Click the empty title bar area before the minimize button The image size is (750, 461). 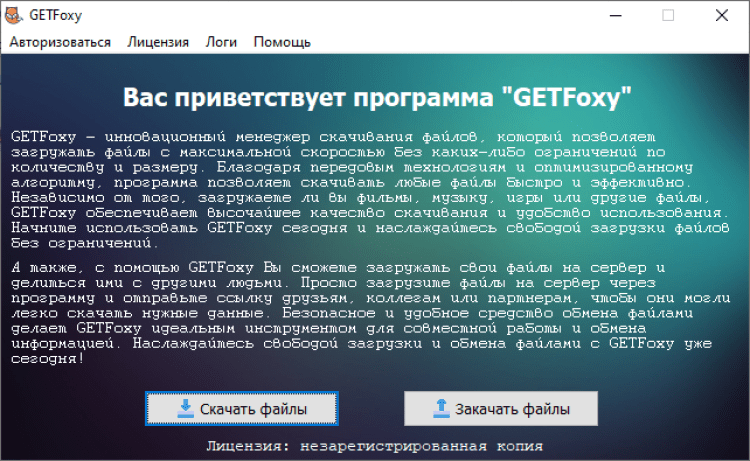point(350,15)
